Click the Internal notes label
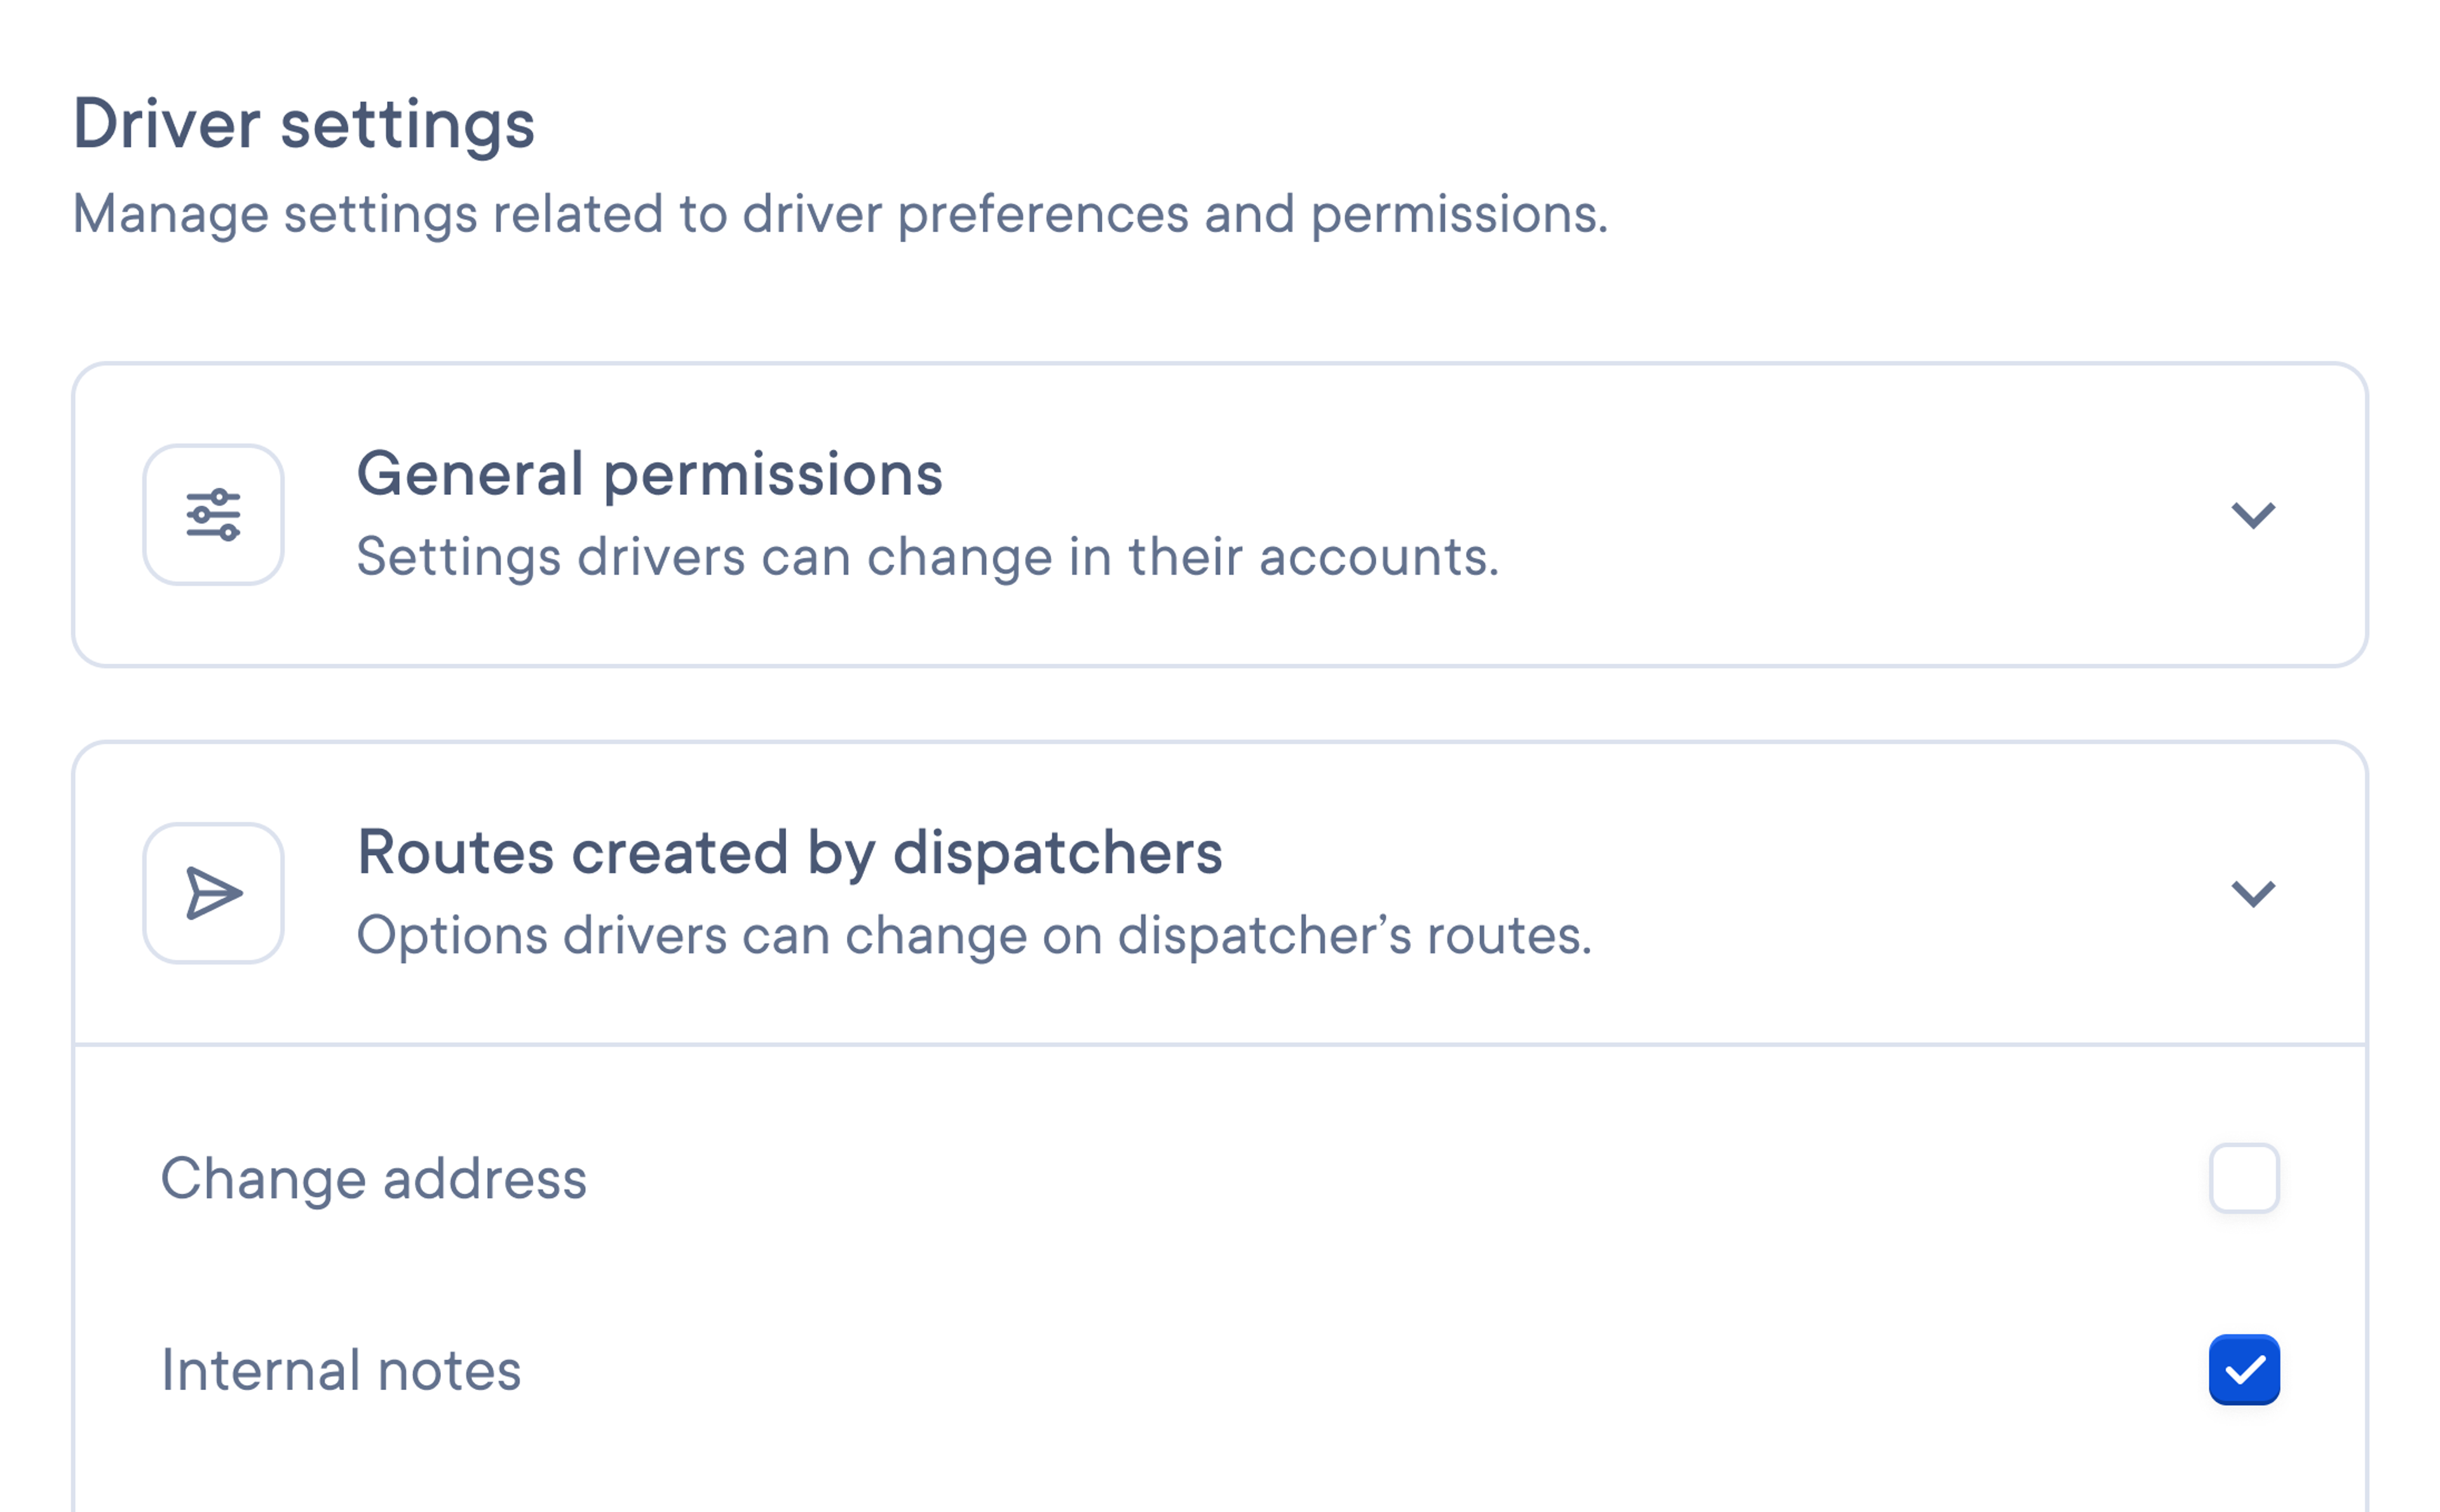The height and width of the screenshot is (1512, 2440). click(341, 1369)
